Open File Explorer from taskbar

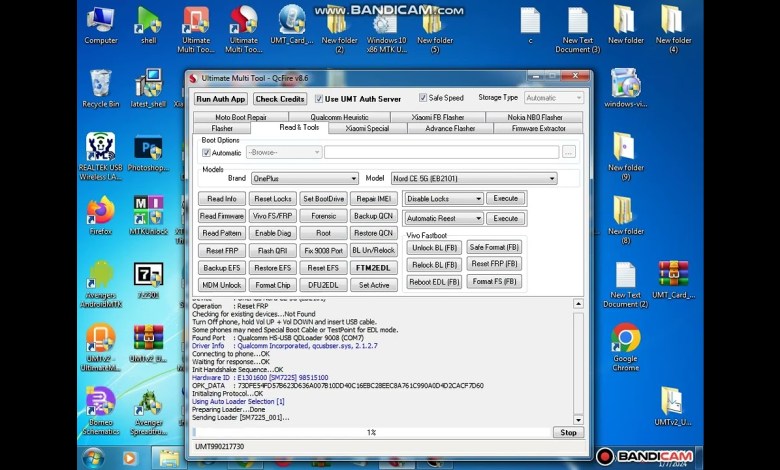168,458
